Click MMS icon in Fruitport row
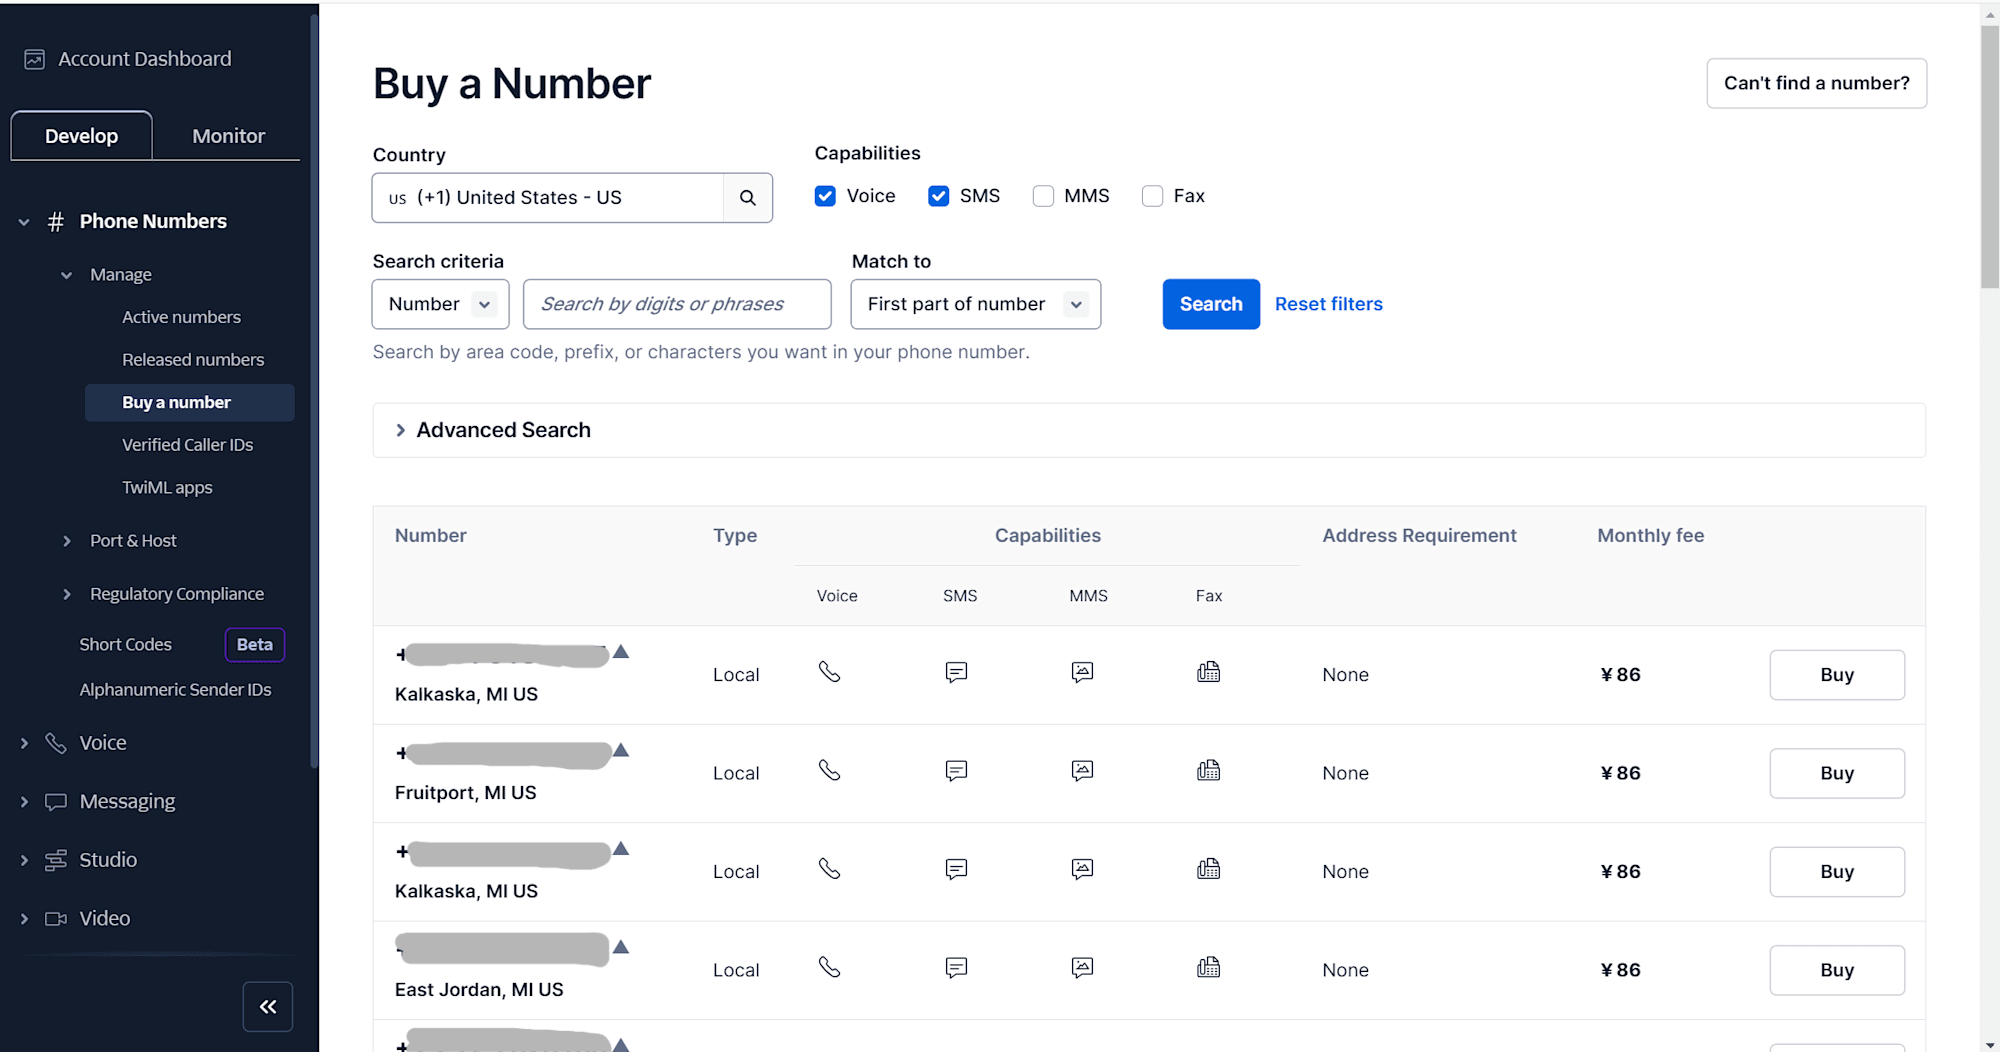 point(1082,770)
